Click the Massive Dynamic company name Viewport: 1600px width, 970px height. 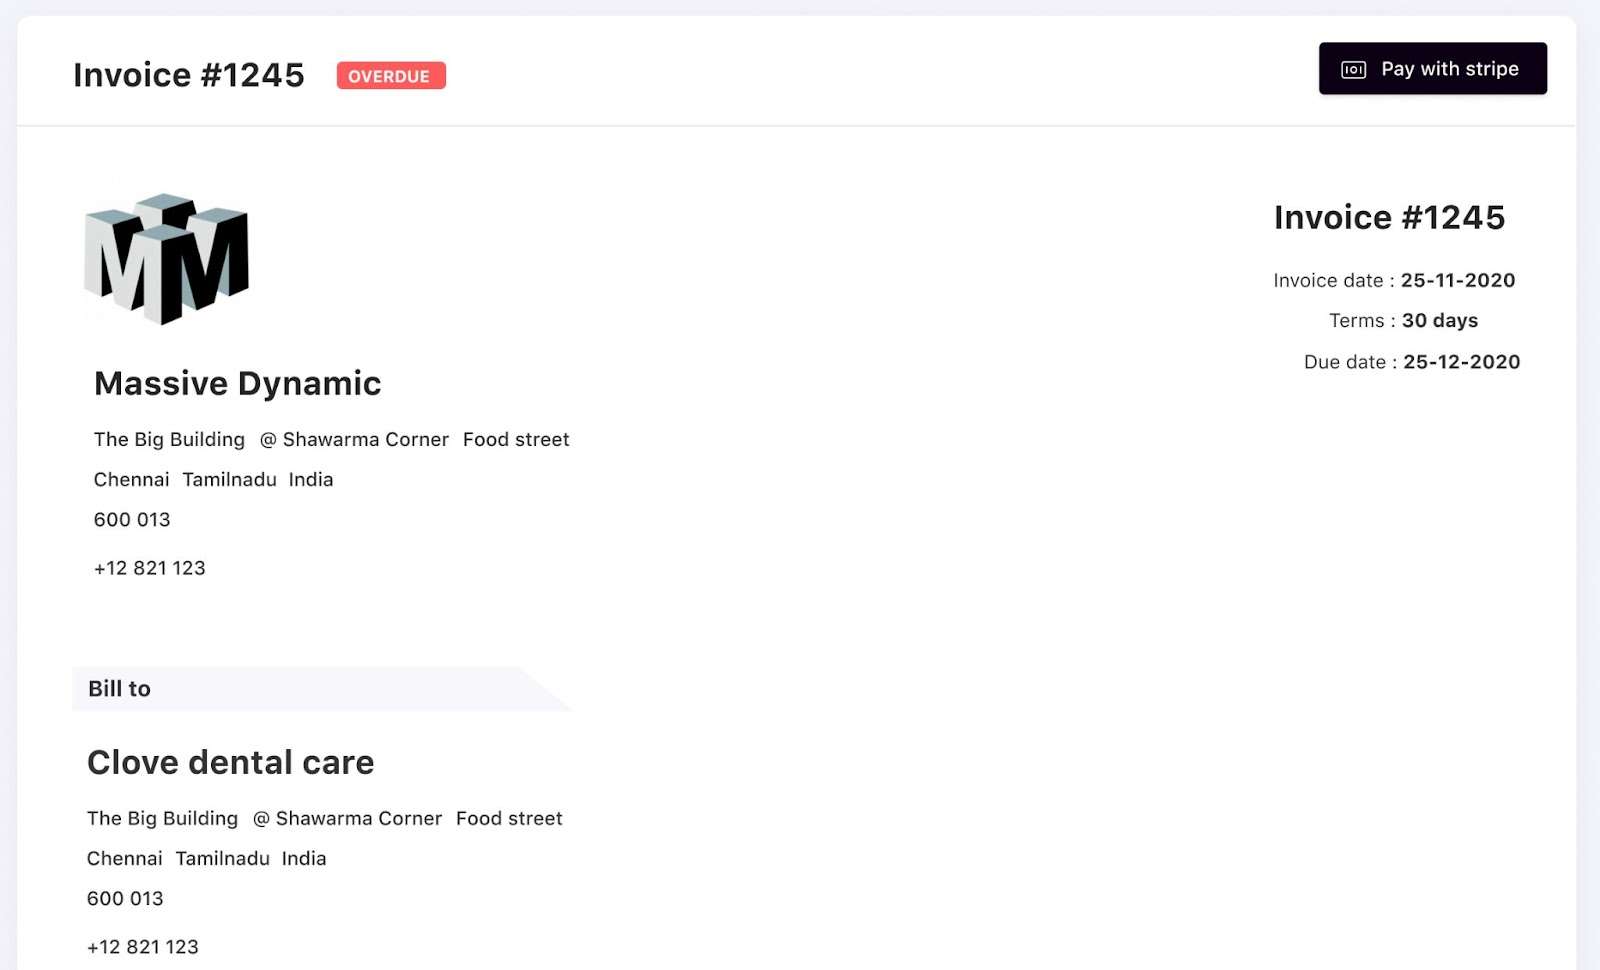click(x=237, y=384)
